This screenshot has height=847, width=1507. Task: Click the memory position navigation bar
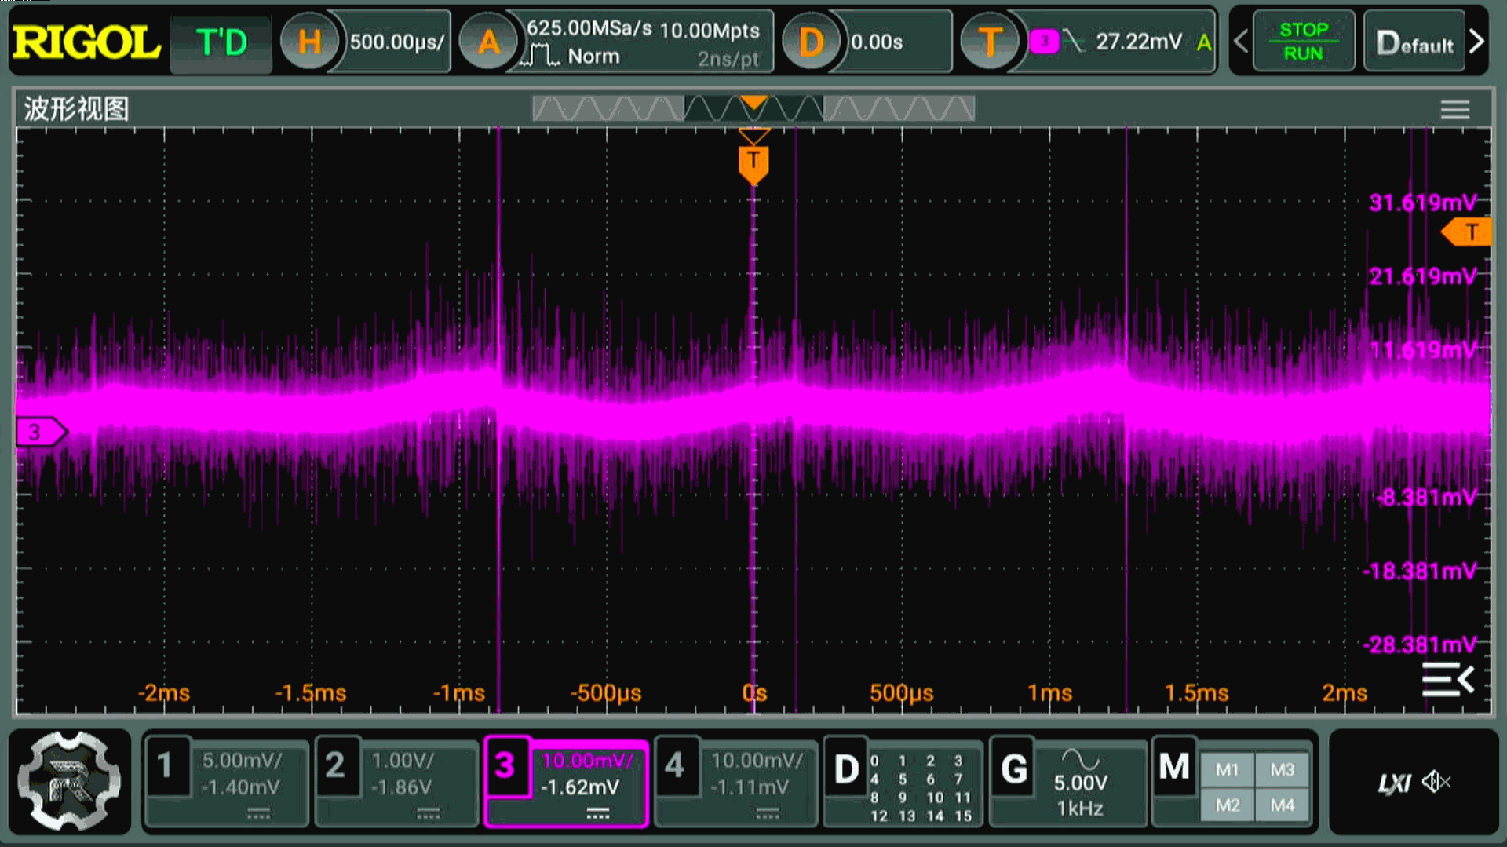(753, 108)
